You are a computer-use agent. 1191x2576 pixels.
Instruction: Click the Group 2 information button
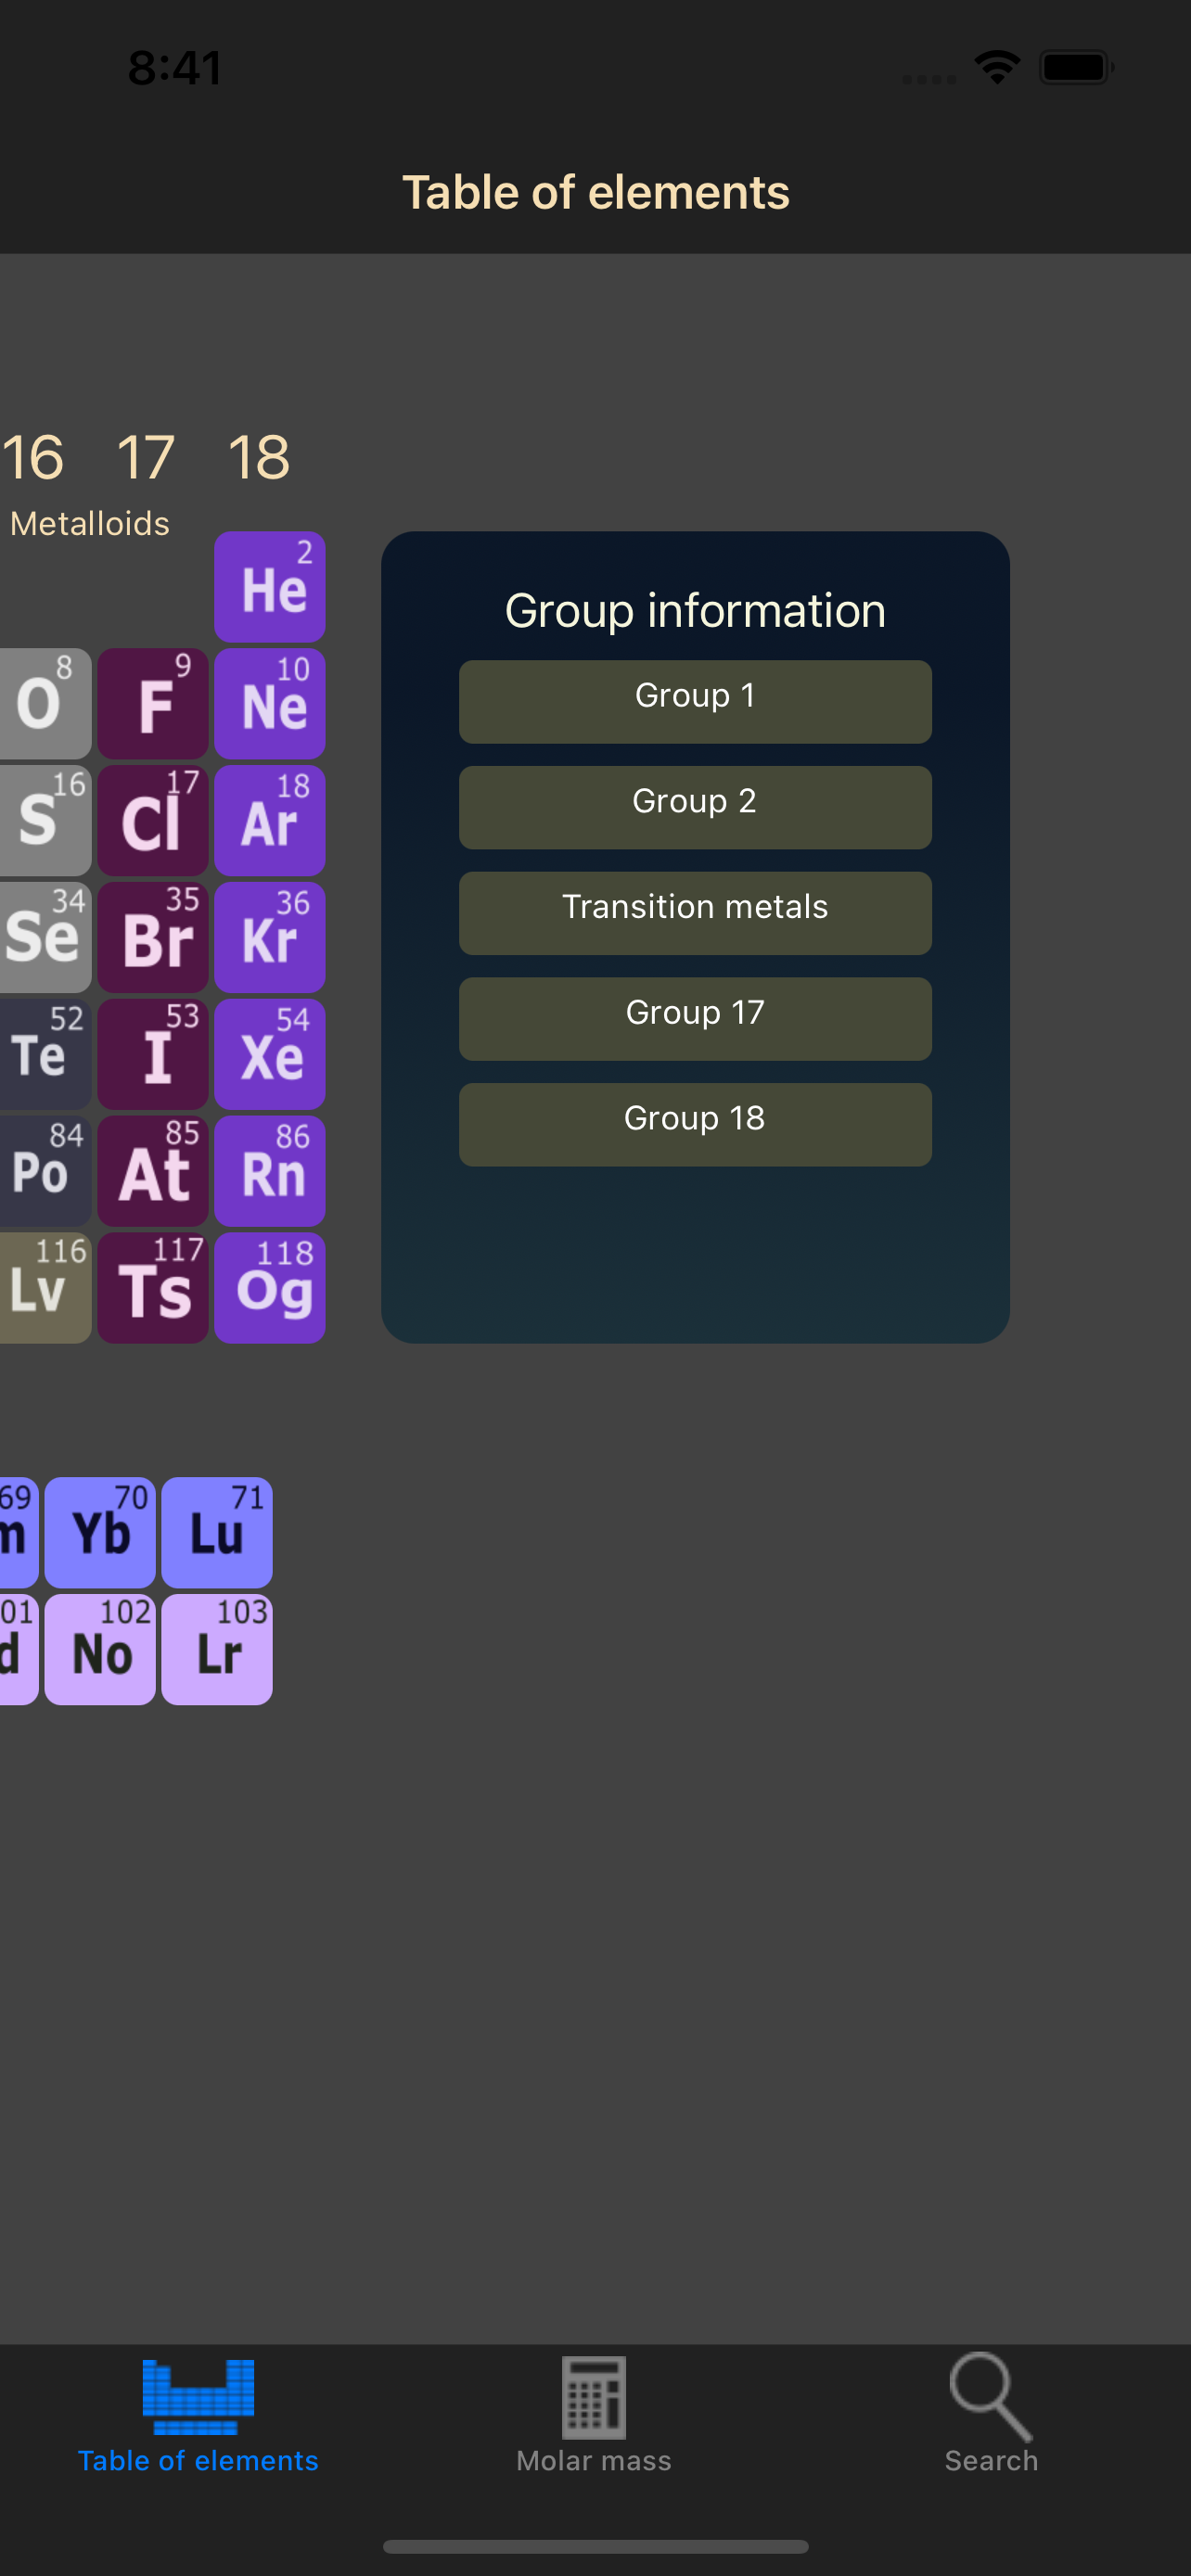[x=695, y=808]
